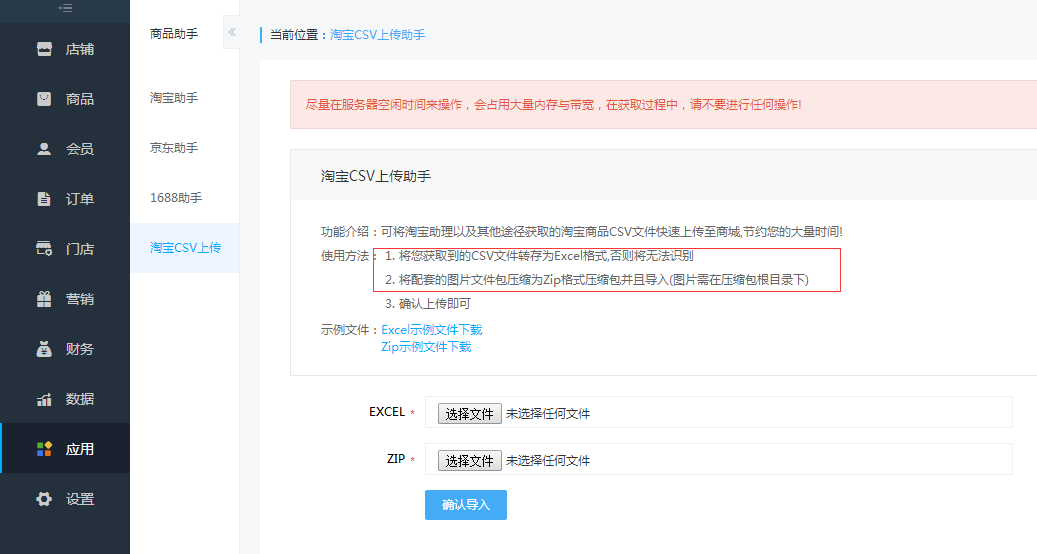Click the 店铺 store icon in sidebar

pos(44,49)
